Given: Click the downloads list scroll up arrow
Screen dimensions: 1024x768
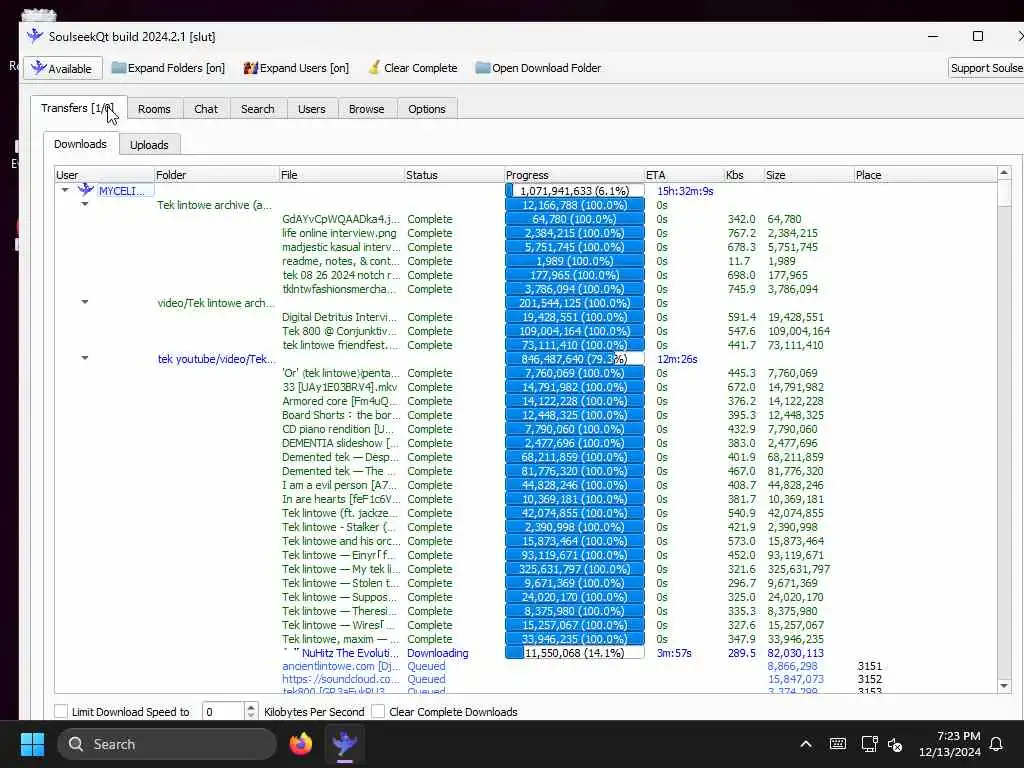Looking at the screenshot, I should 1004,173.
